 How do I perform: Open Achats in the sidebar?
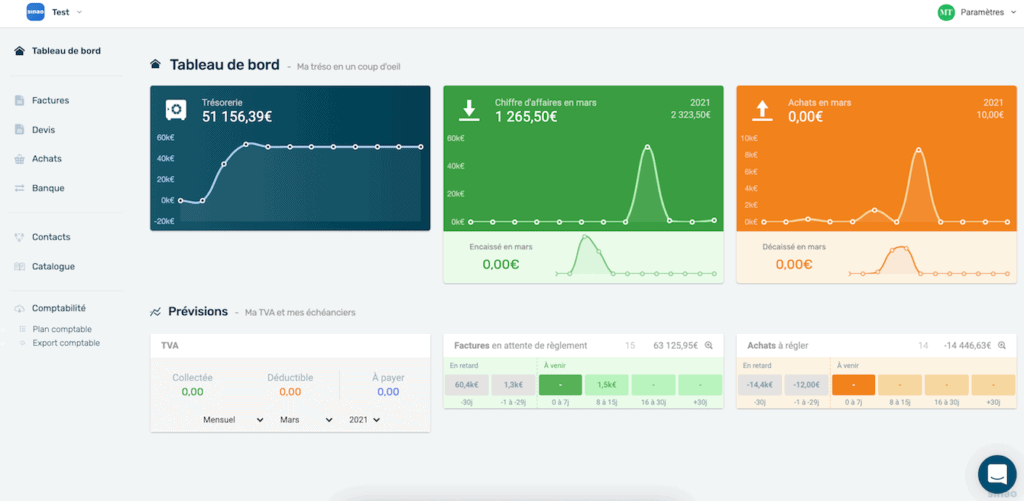pyautogui.click(x=47, y=159)
